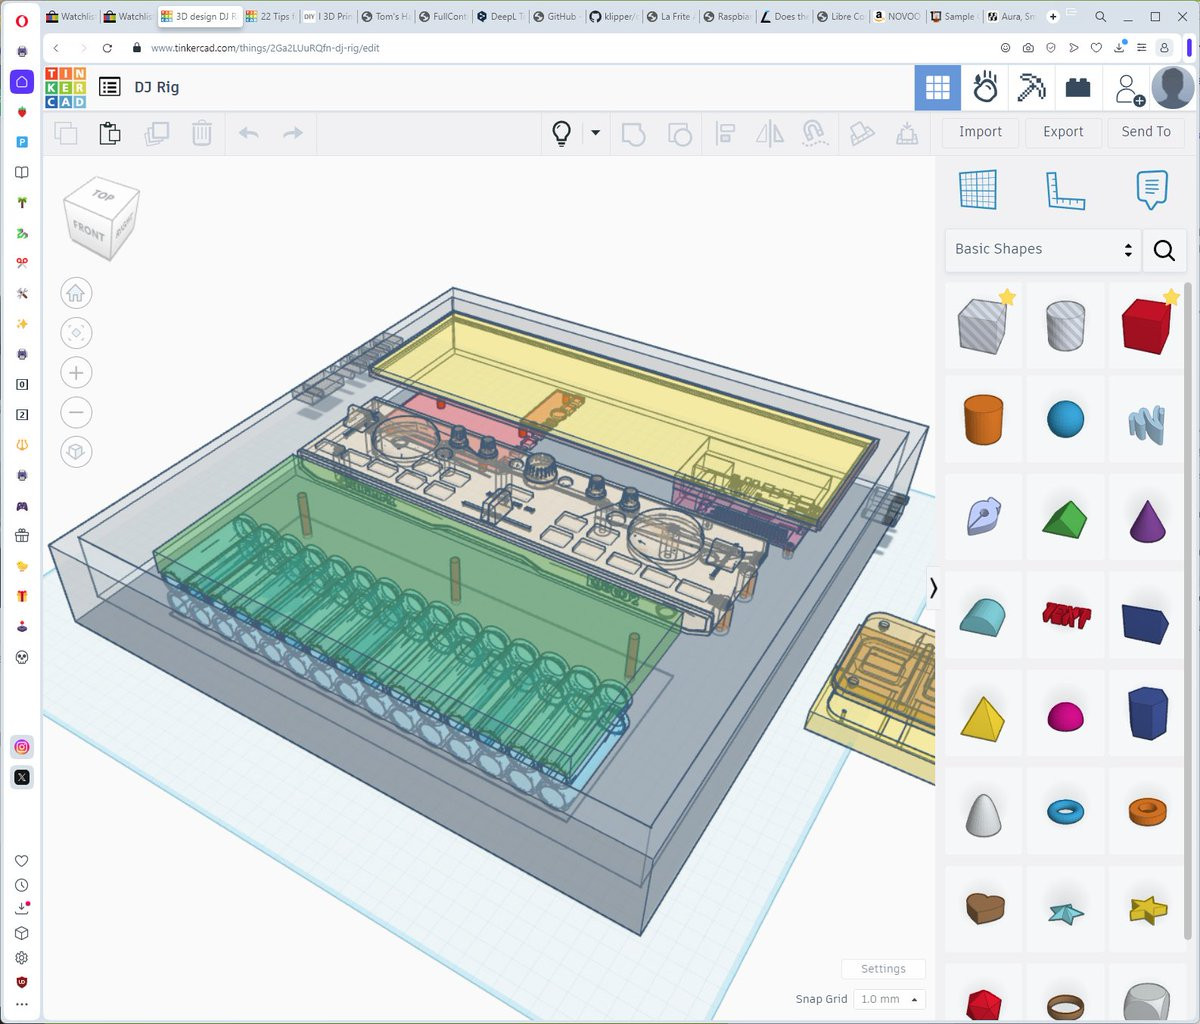Select the striped Cylinder hole shape
This screenshot has width=1200, height=1024.
tap(1065, 326)
